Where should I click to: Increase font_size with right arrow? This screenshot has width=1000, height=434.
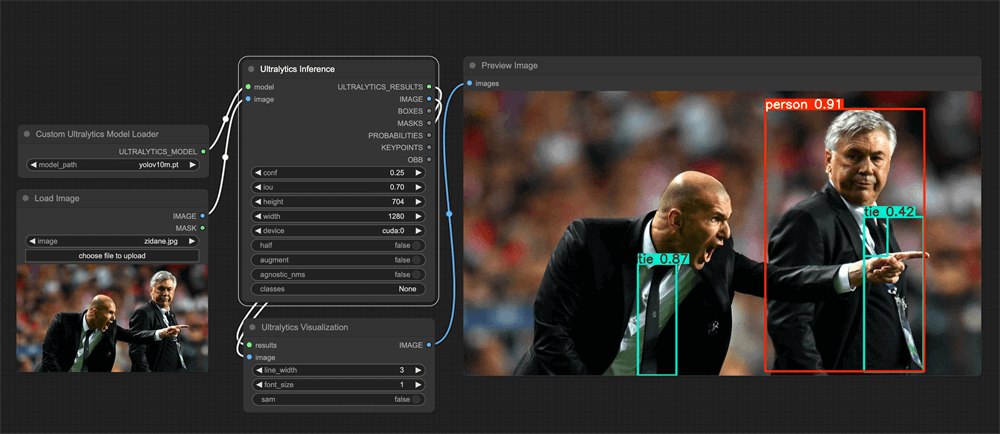pos(419,385)
